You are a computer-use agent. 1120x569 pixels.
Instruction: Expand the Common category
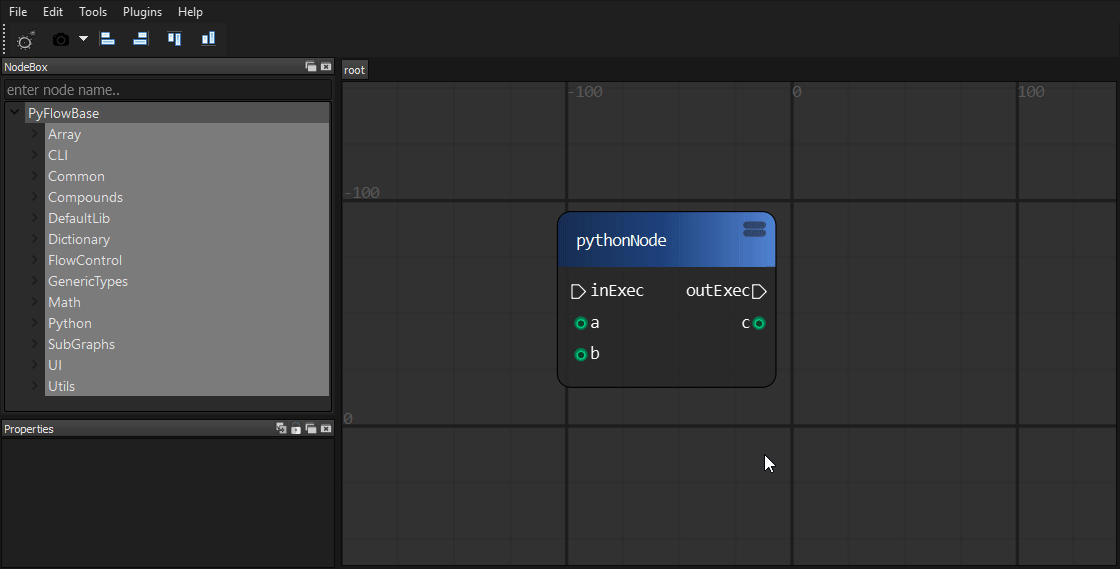34,176
